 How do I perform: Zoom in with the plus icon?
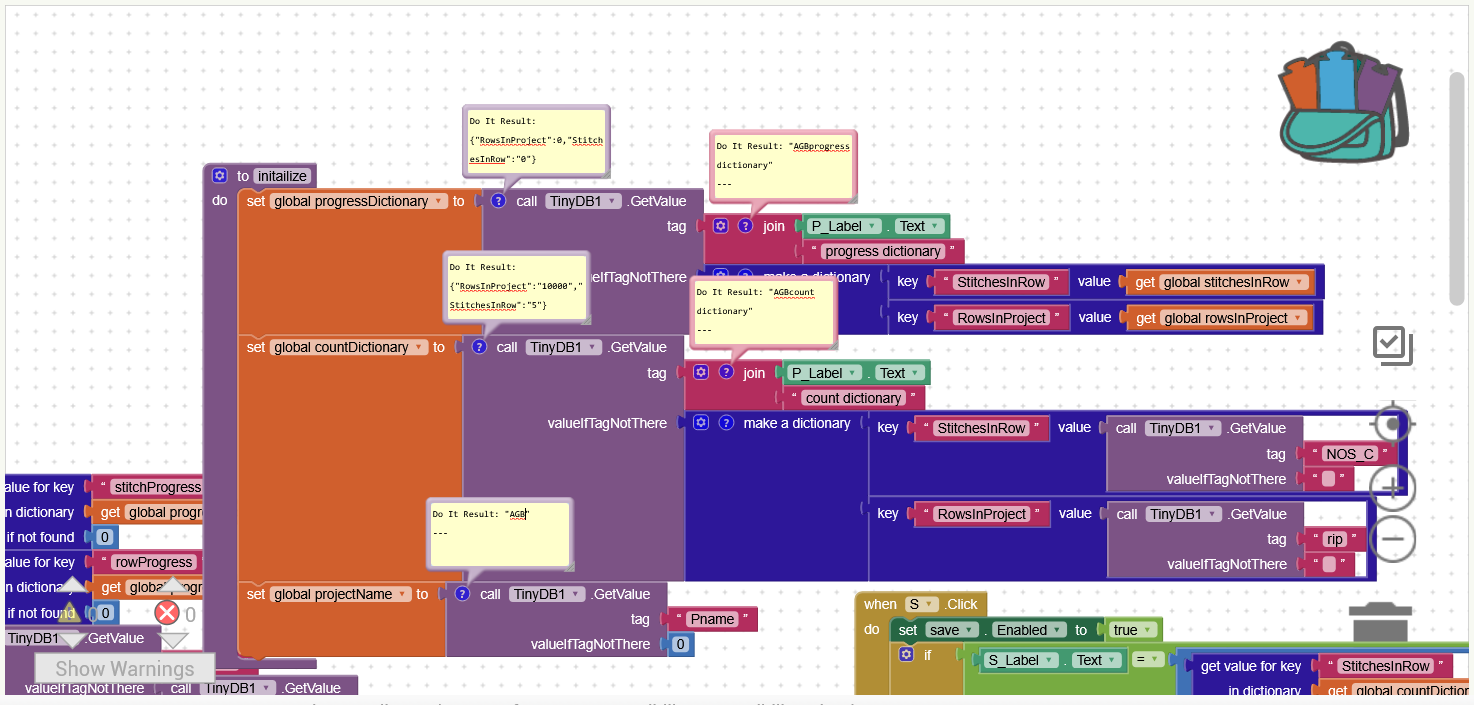1392,487
